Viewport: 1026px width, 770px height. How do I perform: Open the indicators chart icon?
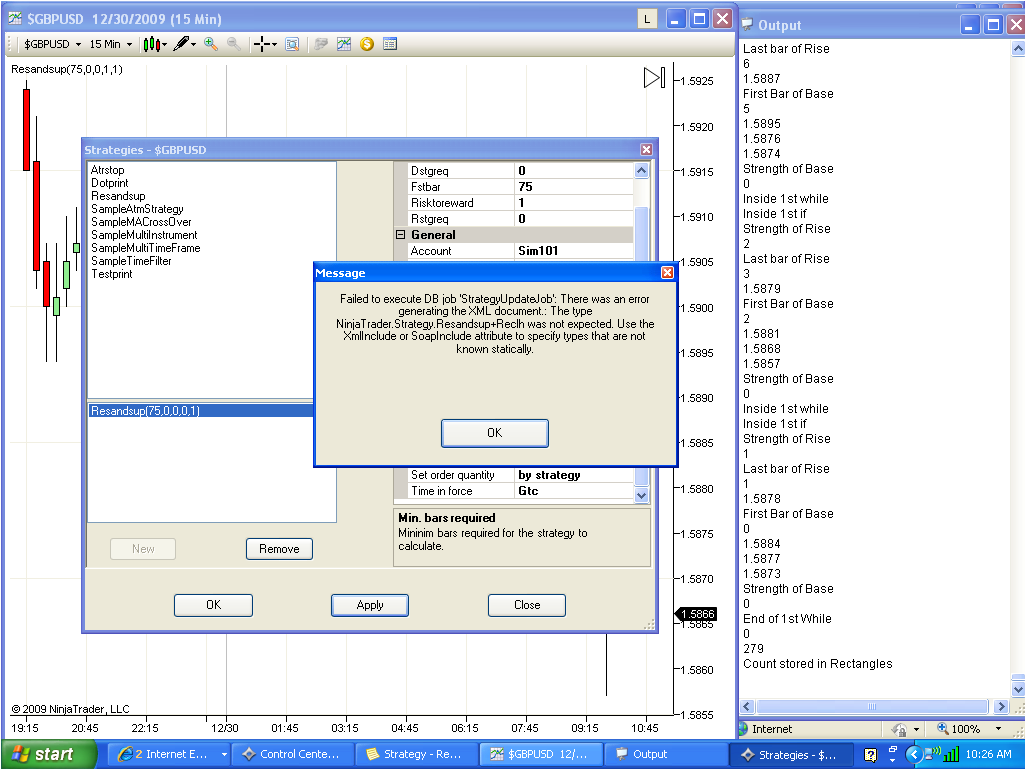point(344,44)
